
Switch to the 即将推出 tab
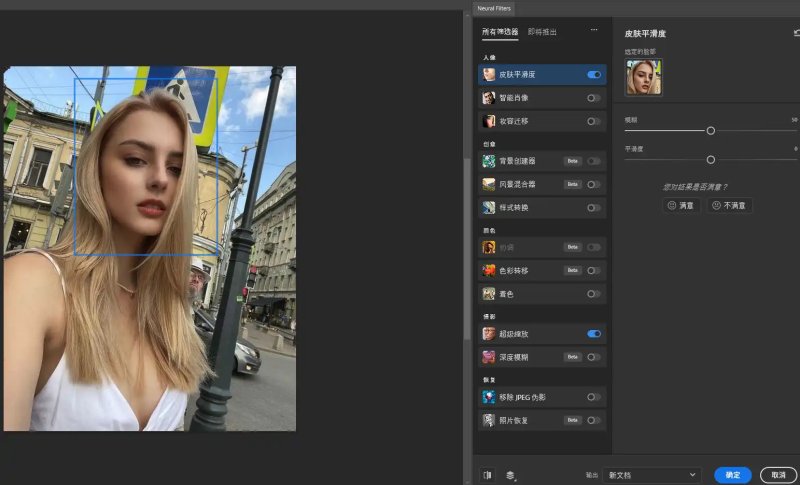point(542,32)
